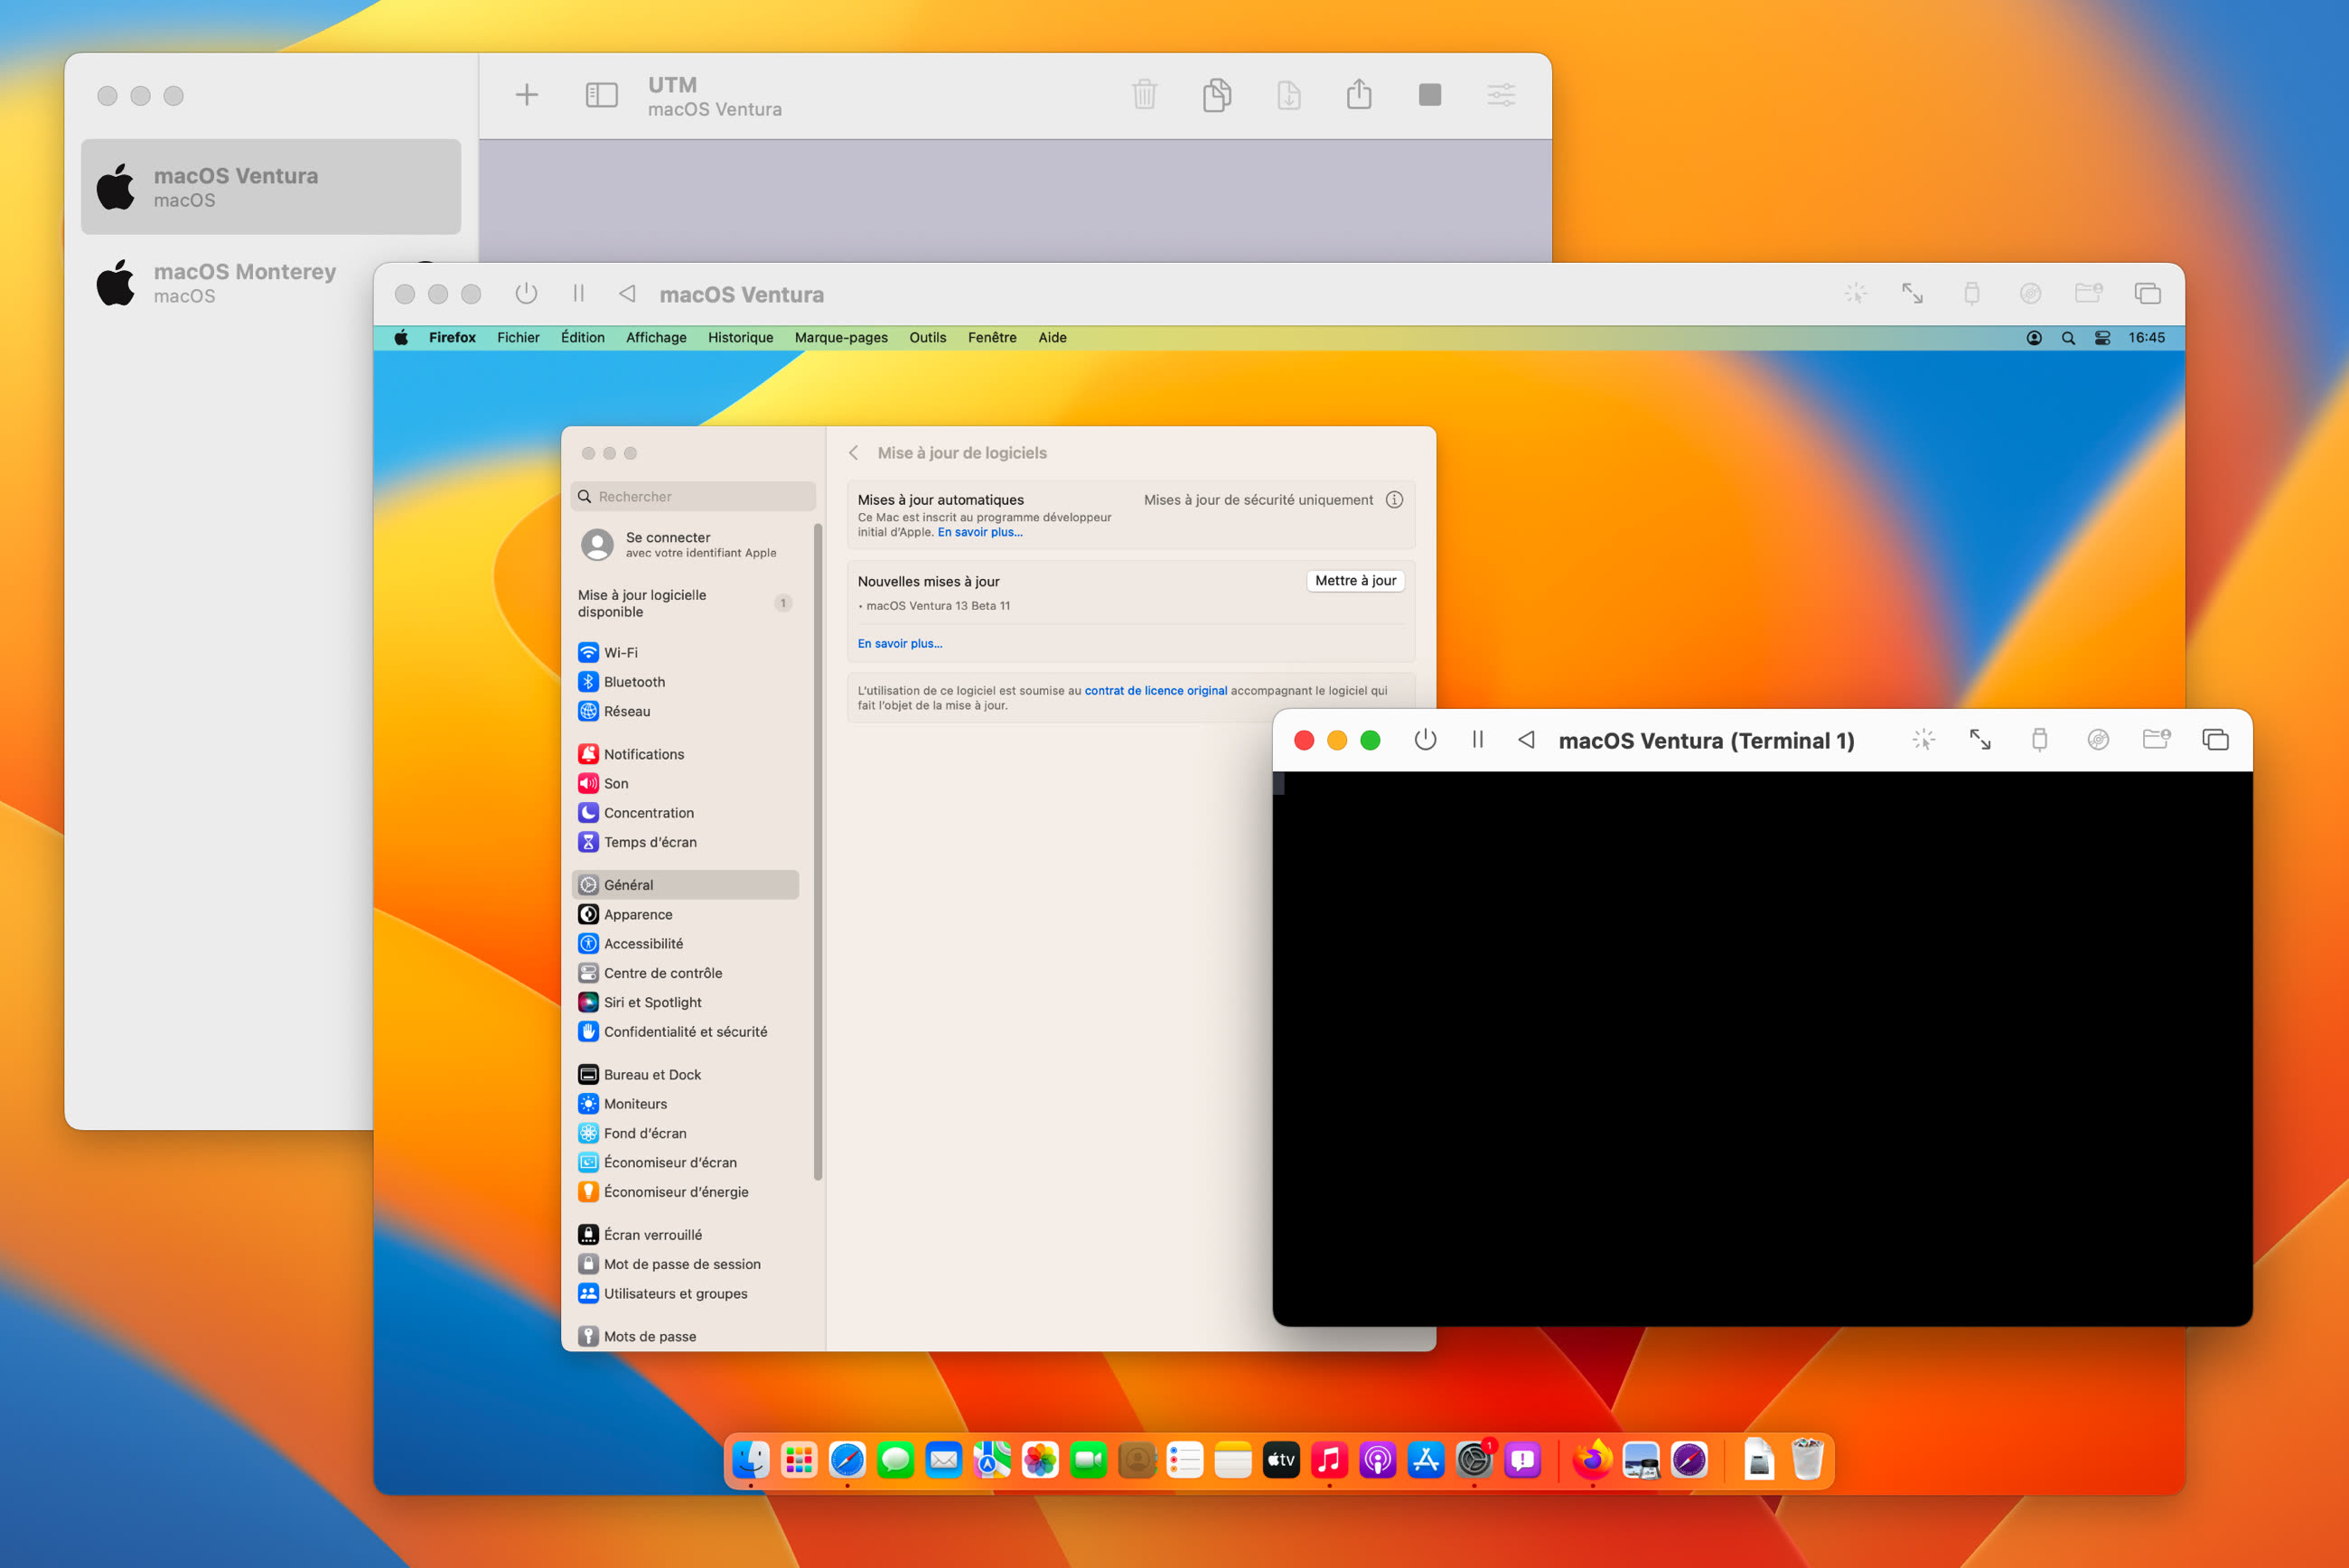Click the back triangle in the Ventura window toolbar
2349x1568 pixels.
coord(627,293)
